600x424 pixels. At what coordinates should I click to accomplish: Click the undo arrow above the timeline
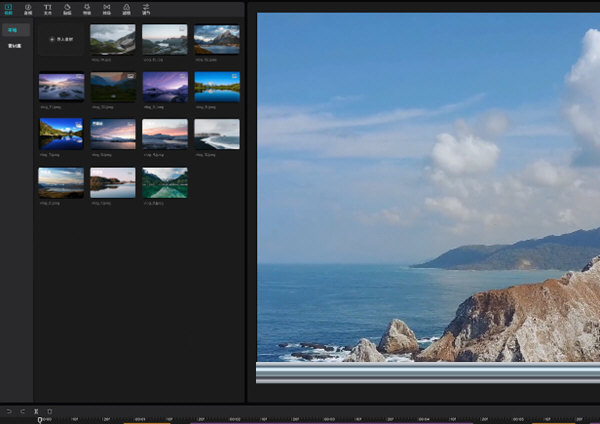coord(9,411)
